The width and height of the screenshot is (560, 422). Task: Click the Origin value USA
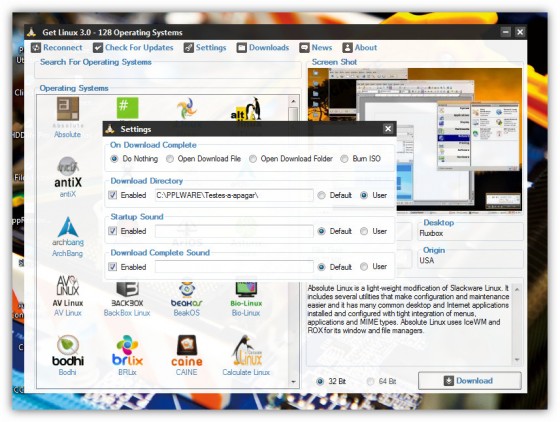(x=427, y=261)
